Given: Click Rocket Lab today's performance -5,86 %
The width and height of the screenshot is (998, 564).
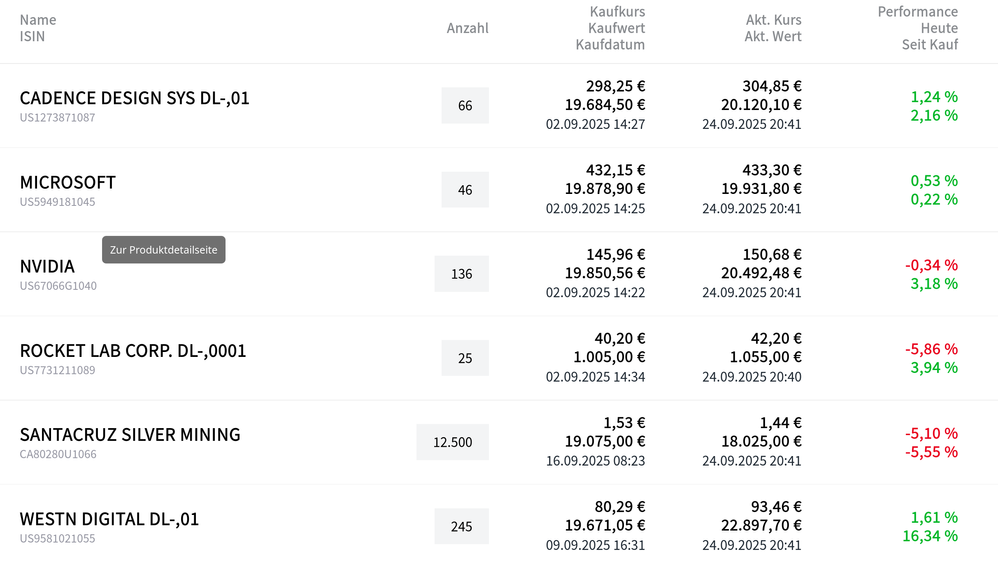Looking at the screenshot, I should pos(931,349).
